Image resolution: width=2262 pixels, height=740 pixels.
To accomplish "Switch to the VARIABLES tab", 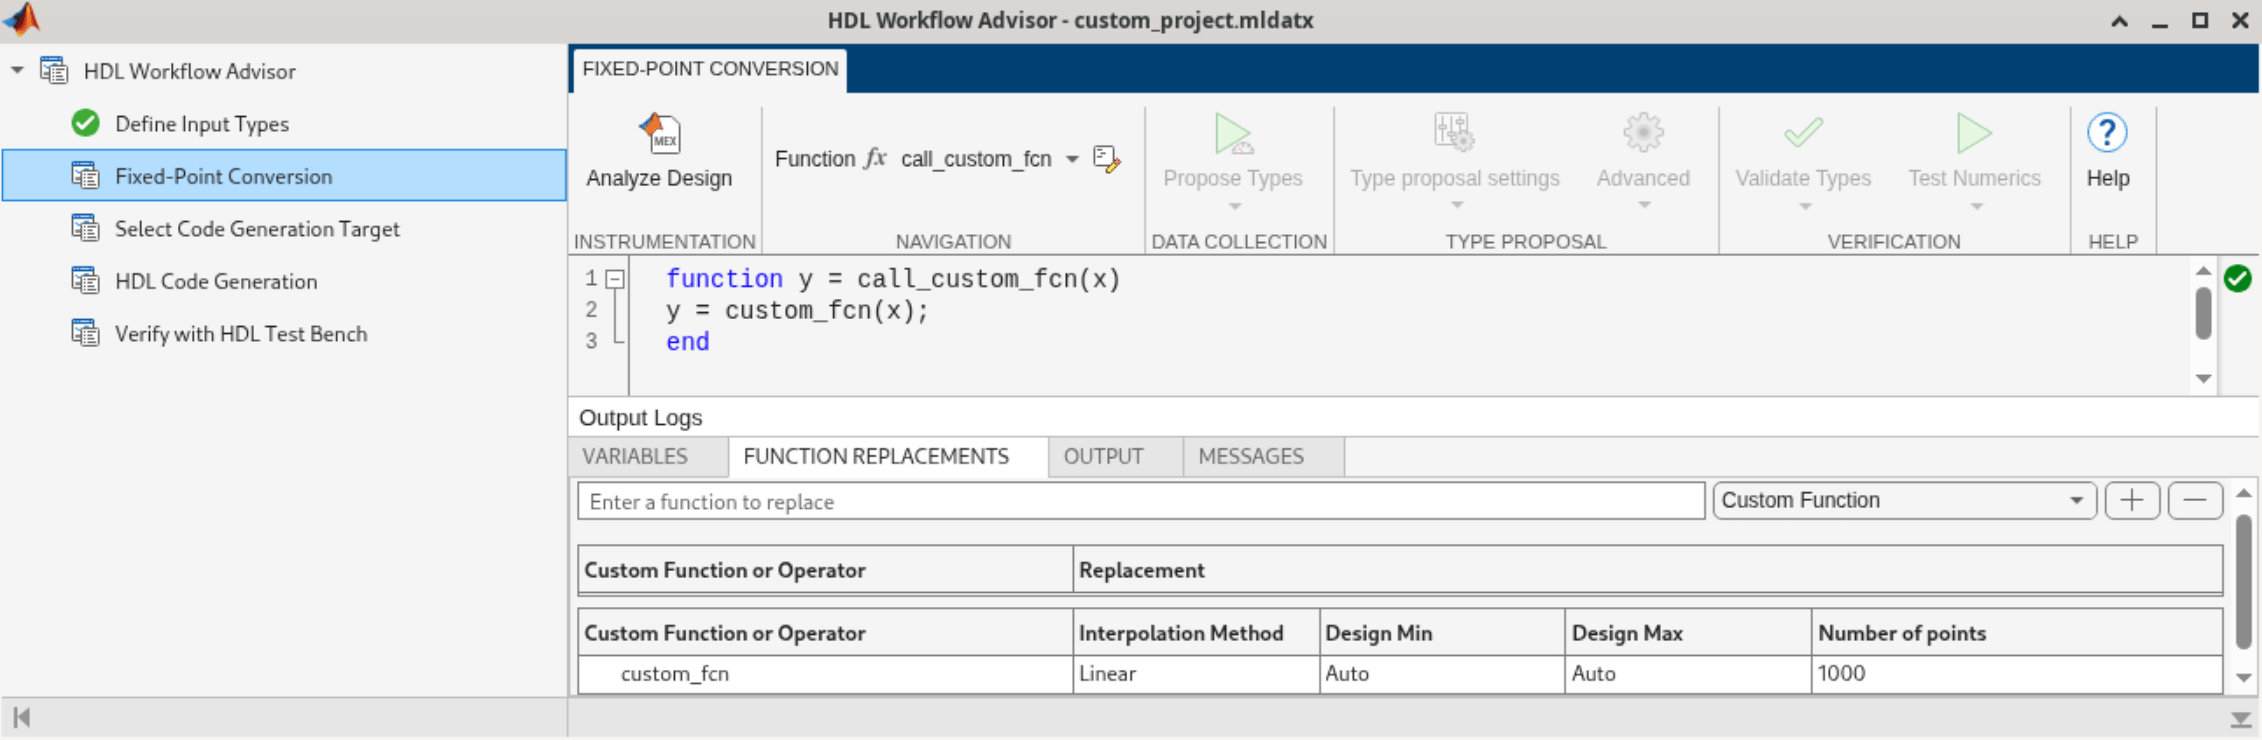I will click(648, 457).
